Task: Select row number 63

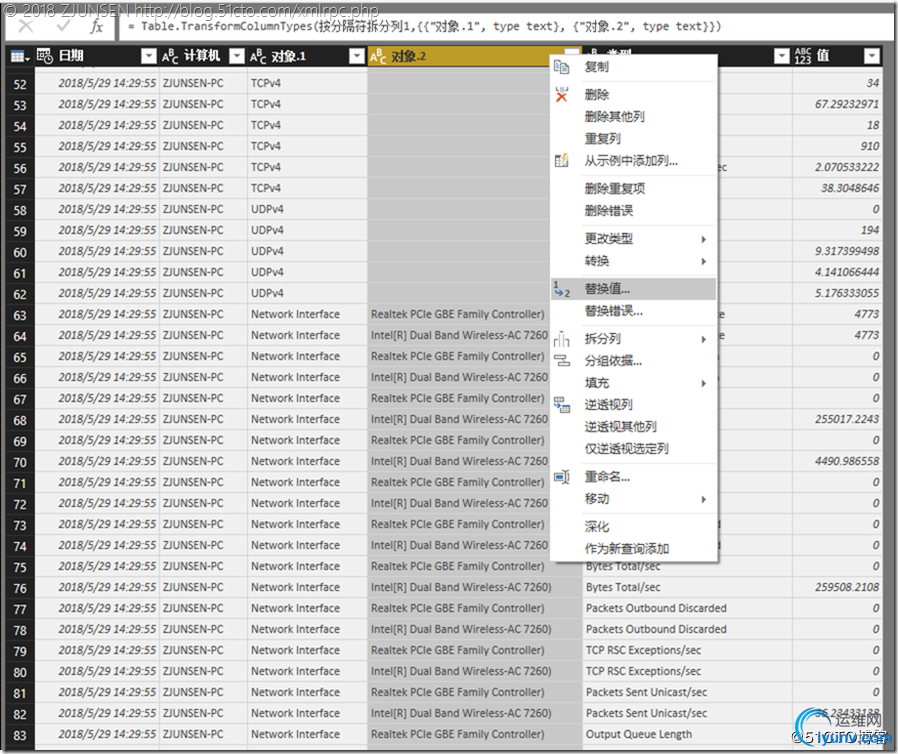Action: point(20,315)
